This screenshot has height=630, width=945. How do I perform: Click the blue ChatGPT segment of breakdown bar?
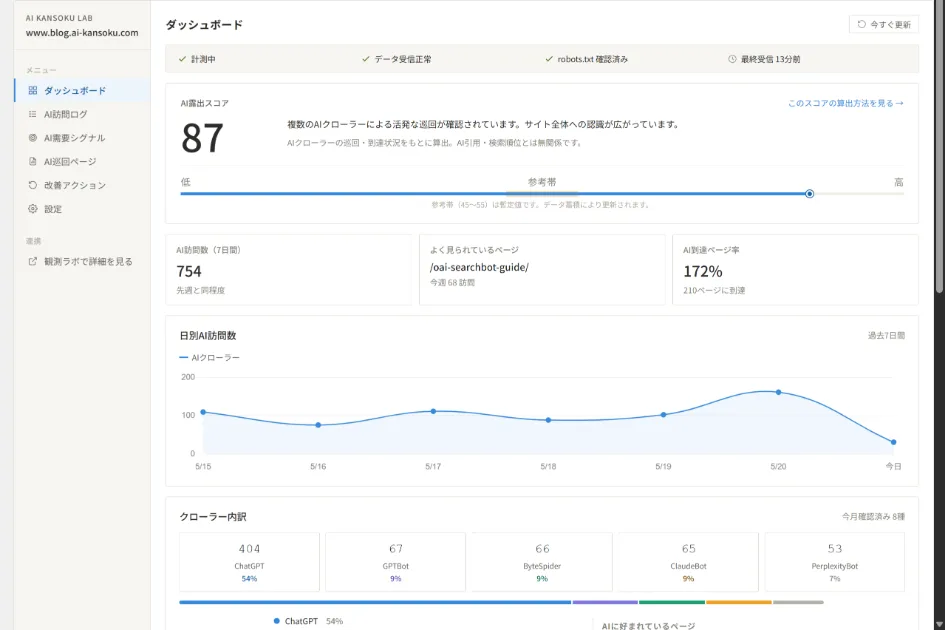(375, 602)
